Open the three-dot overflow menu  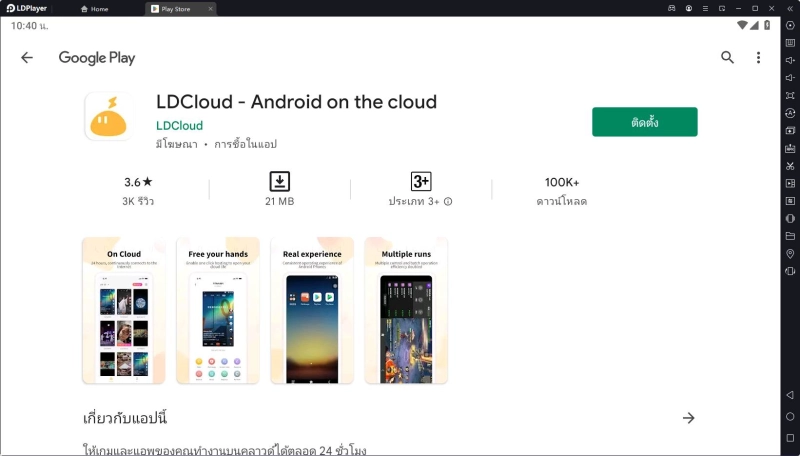758,58
